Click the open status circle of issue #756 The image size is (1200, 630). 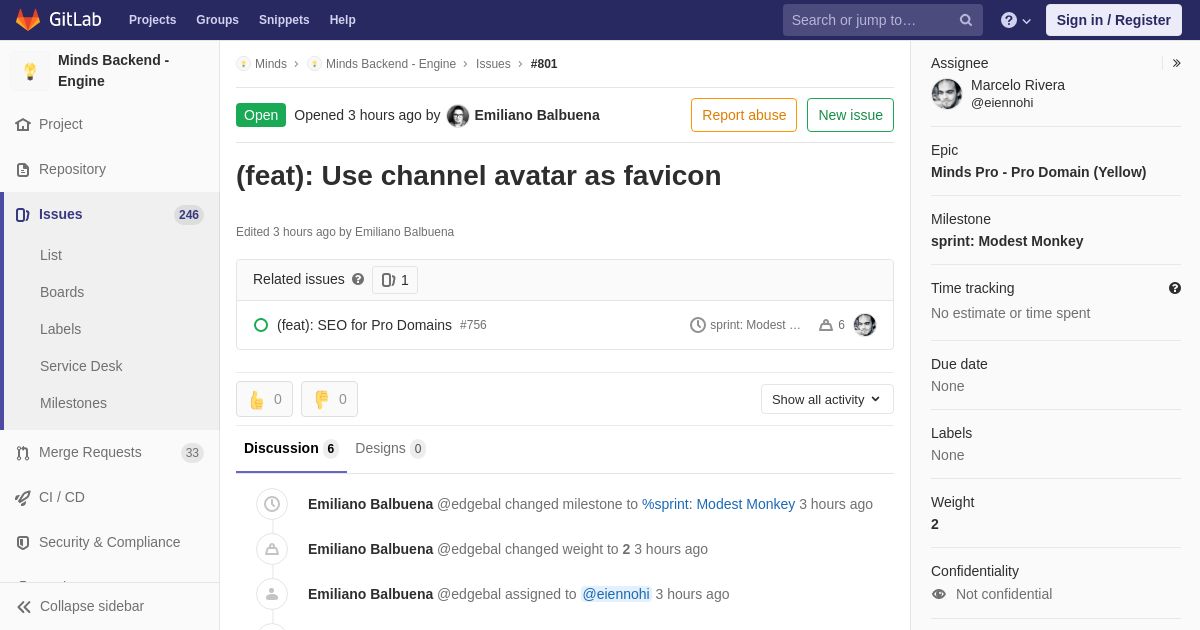click(261, 325)
